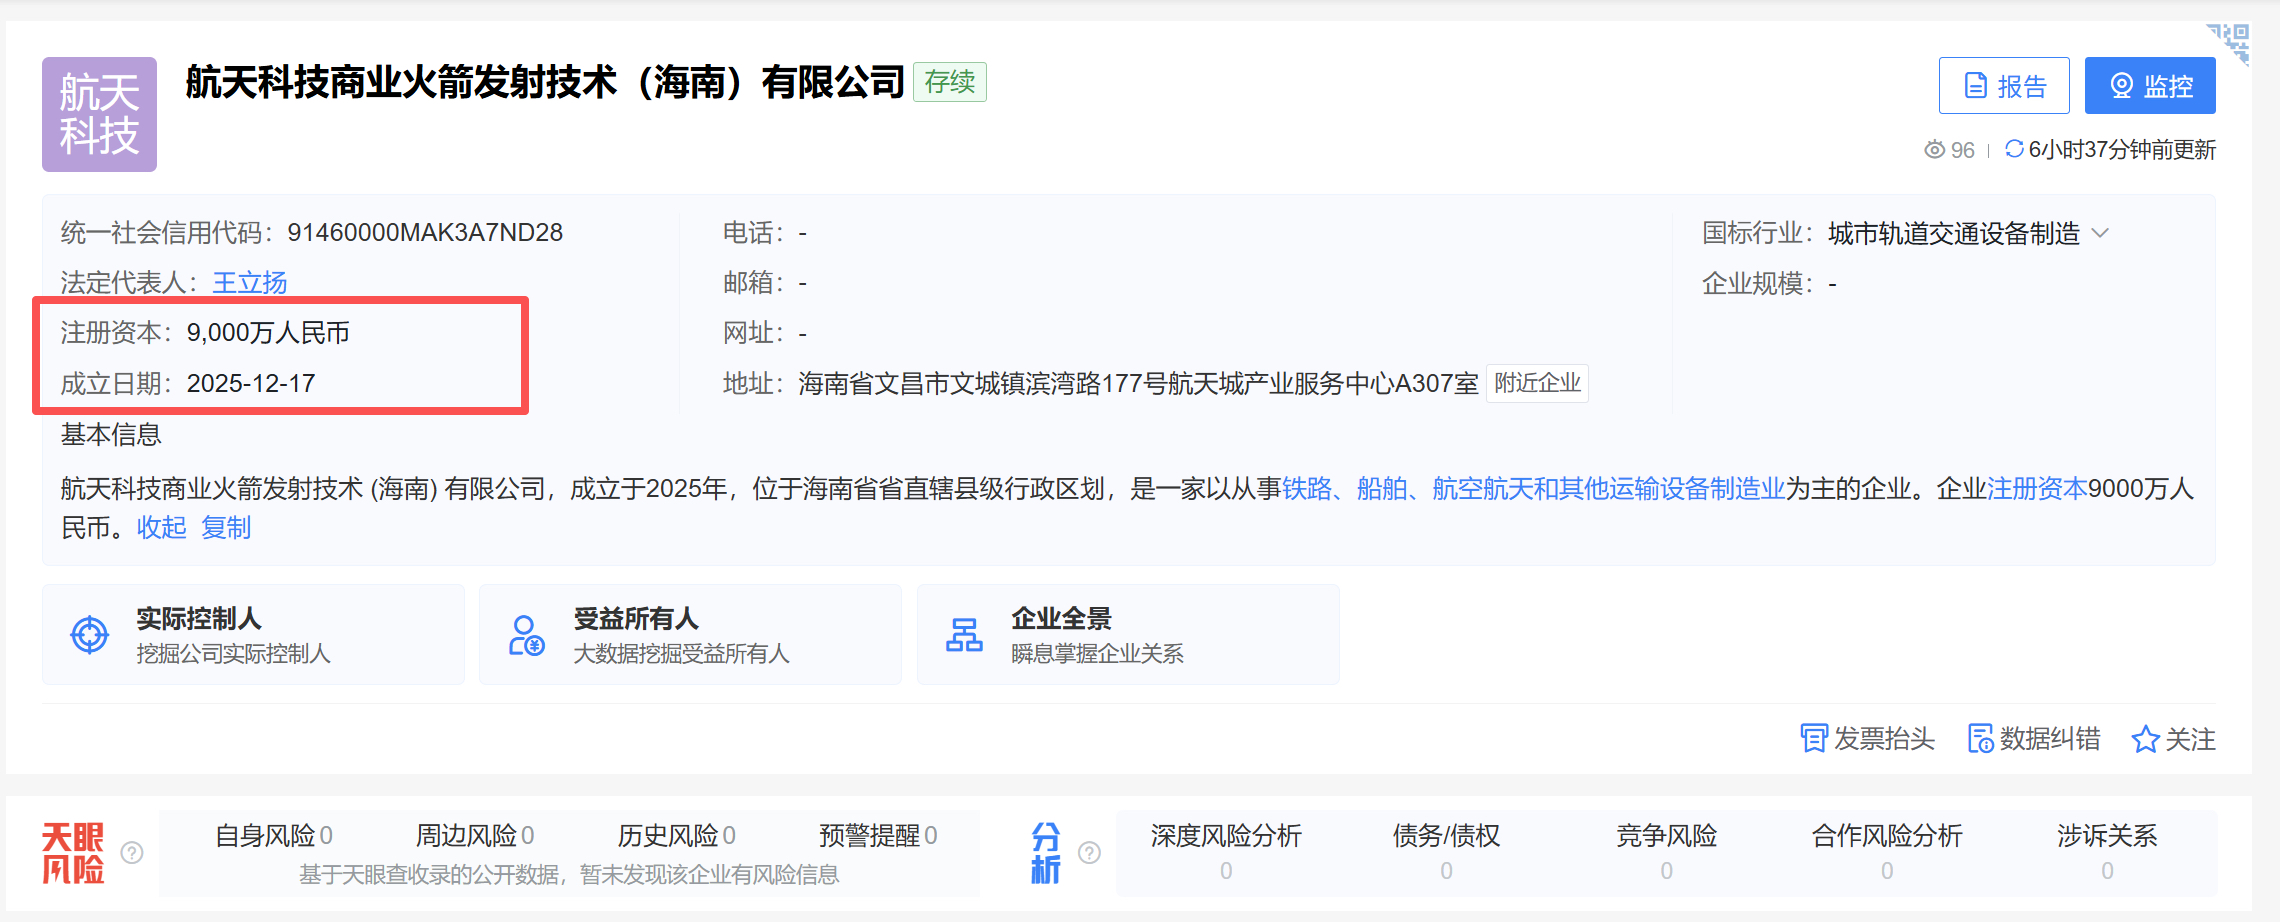Click the 天眼风险 red logo

tap(73, 853)
